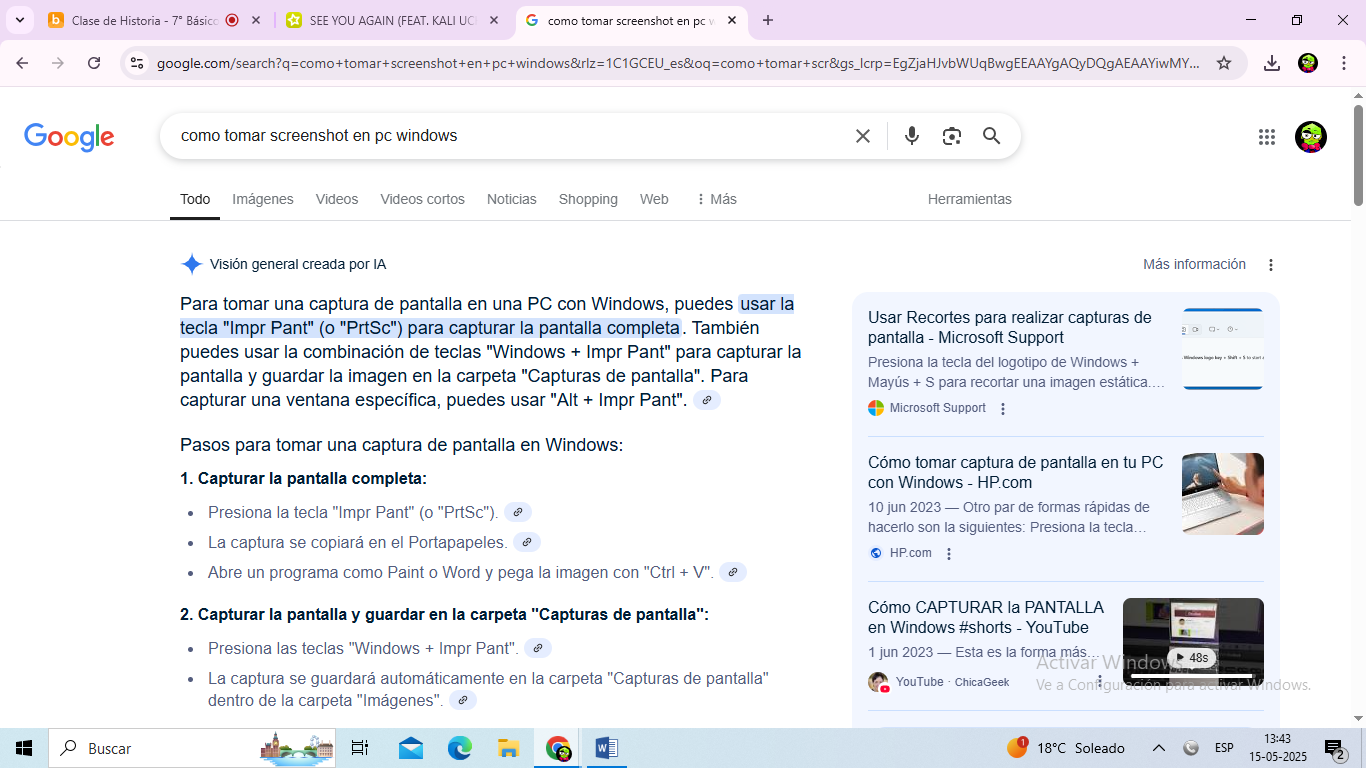Viewport: 1366px width, 768px height.
Task: Open source link after 'carpeta "Imágenes"'
Action: coord(463,700)
